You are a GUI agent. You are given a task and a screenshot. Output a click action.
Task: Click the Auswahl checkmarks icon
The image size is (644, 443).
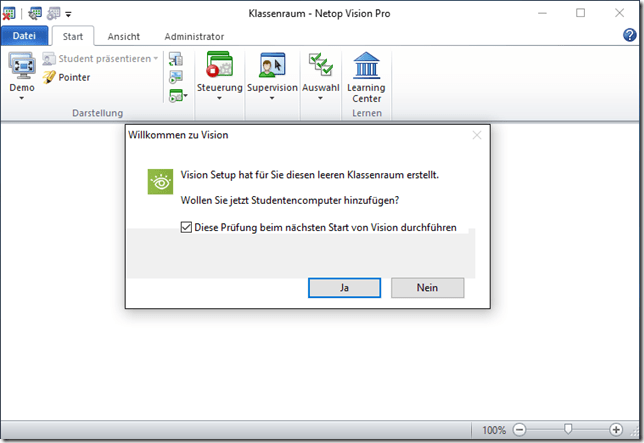[x=321, y=65]
